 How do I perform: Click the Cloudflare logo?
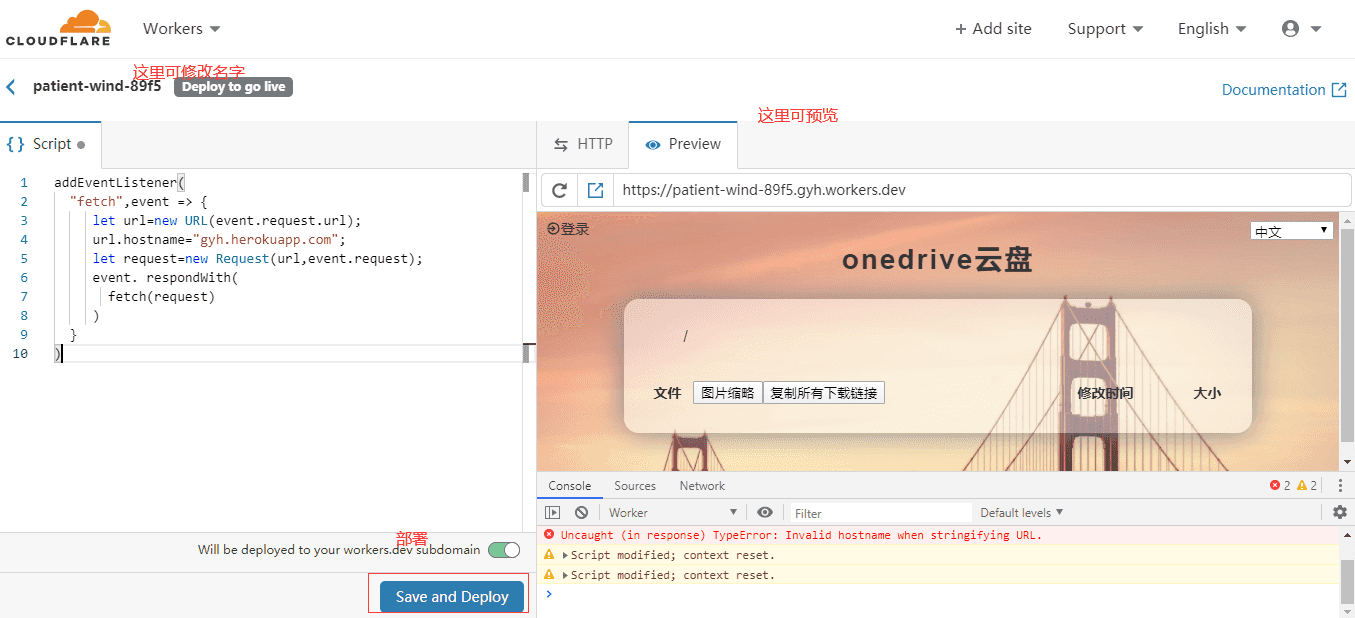pos(58,28)
